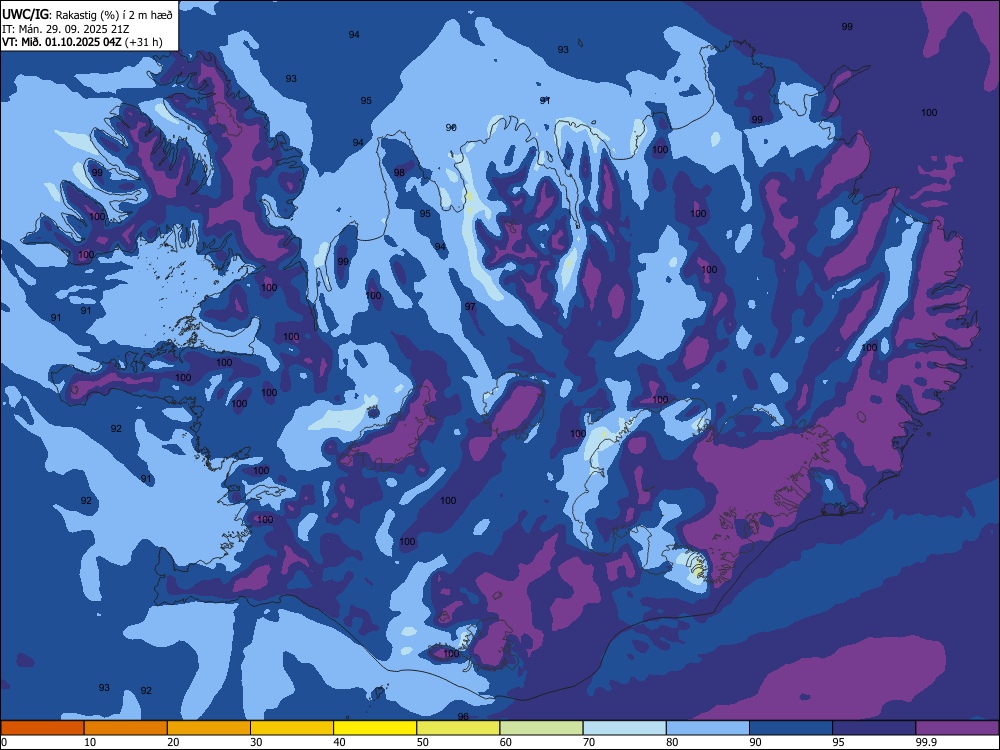The width and height of the screenshot is (1000, 750).
Task: Click the legend tick label '20'
Action: point(173,742)
